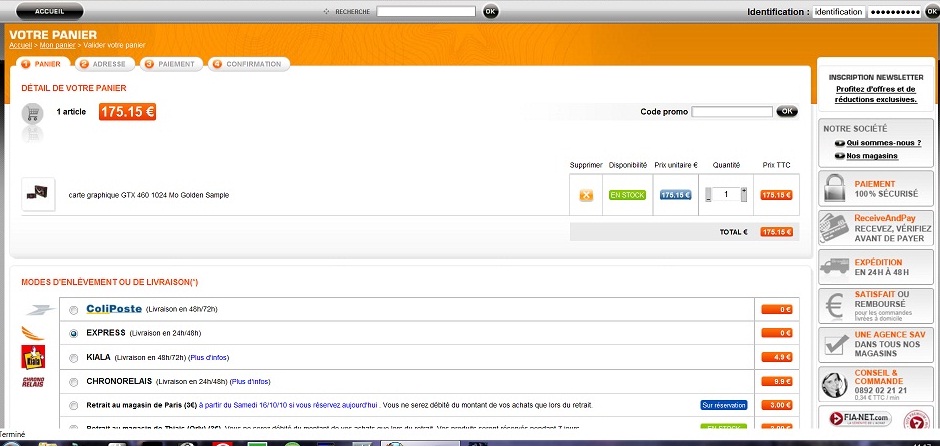The width and height of the screenshot is (940, 447).
Task: Select the ColiPoste delivery radio button
Action: pyautogui.click(x=75, y=309)
